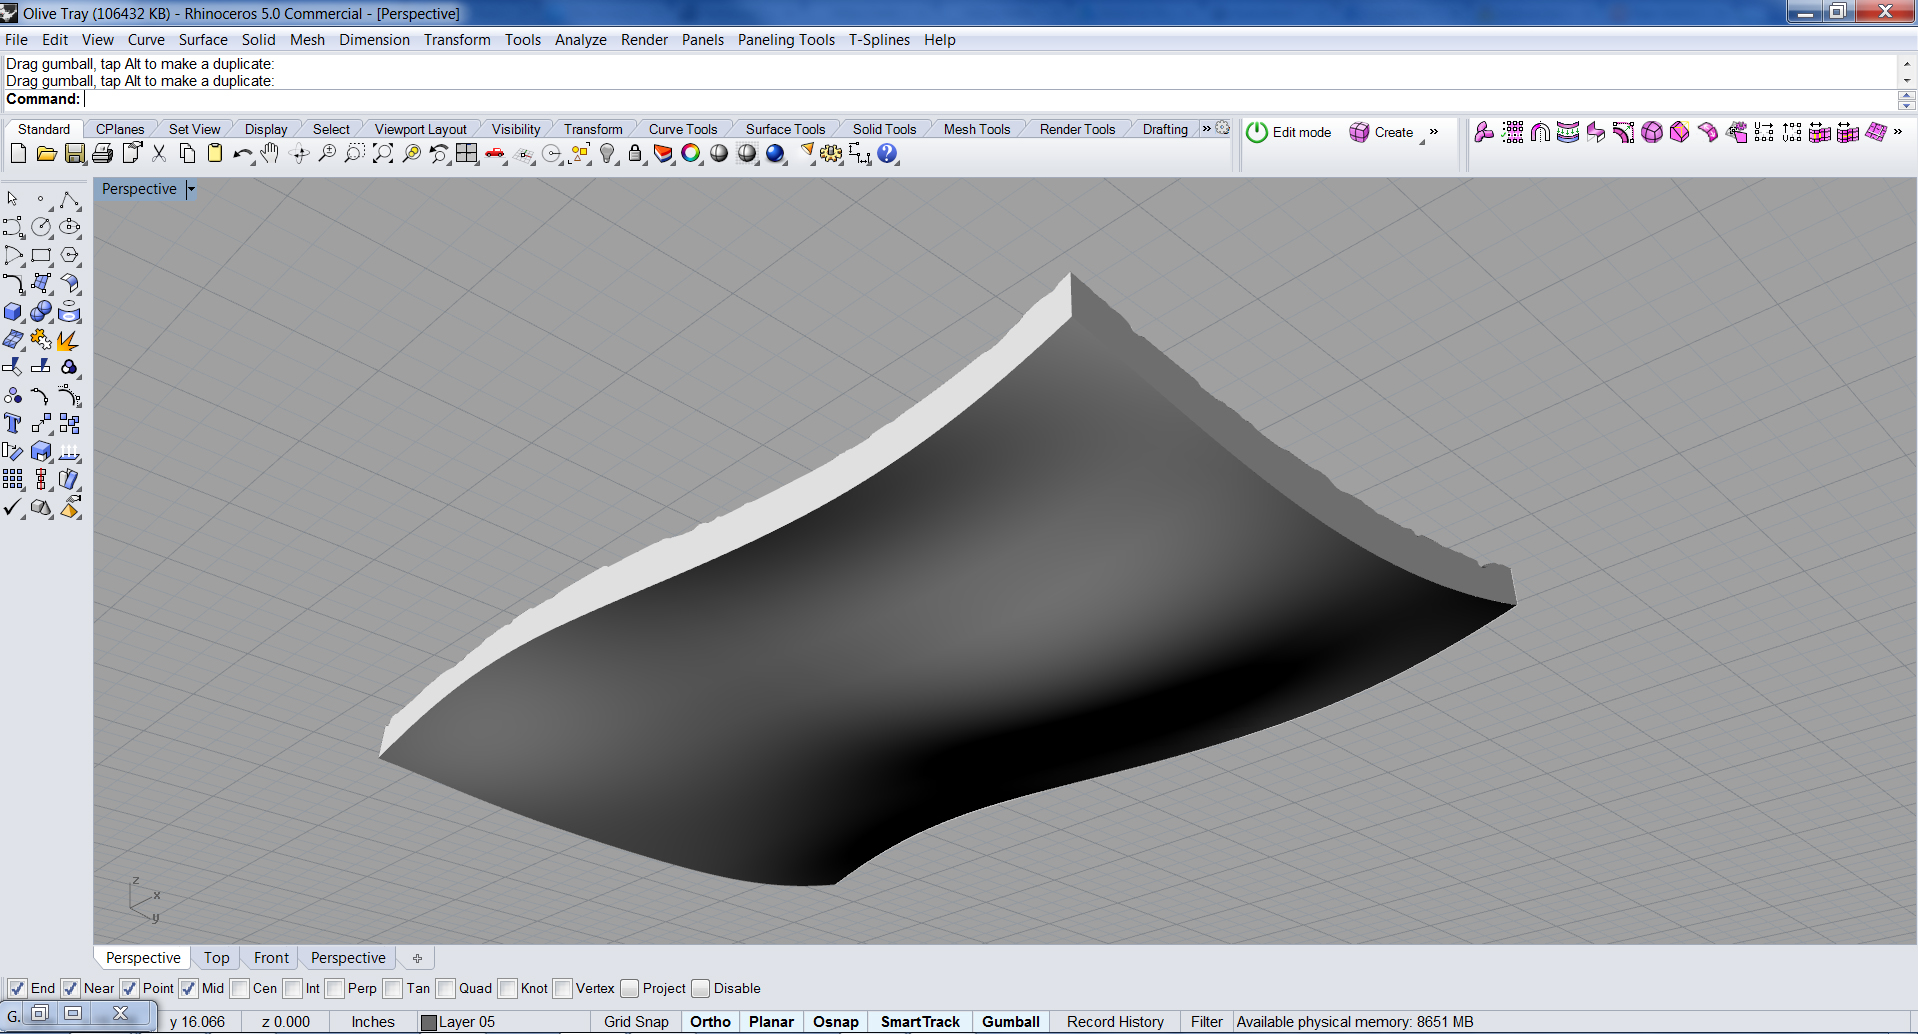Select the Pan hand tool
The width and height of the screenshot is (1918, 1034).
point(270,154)
